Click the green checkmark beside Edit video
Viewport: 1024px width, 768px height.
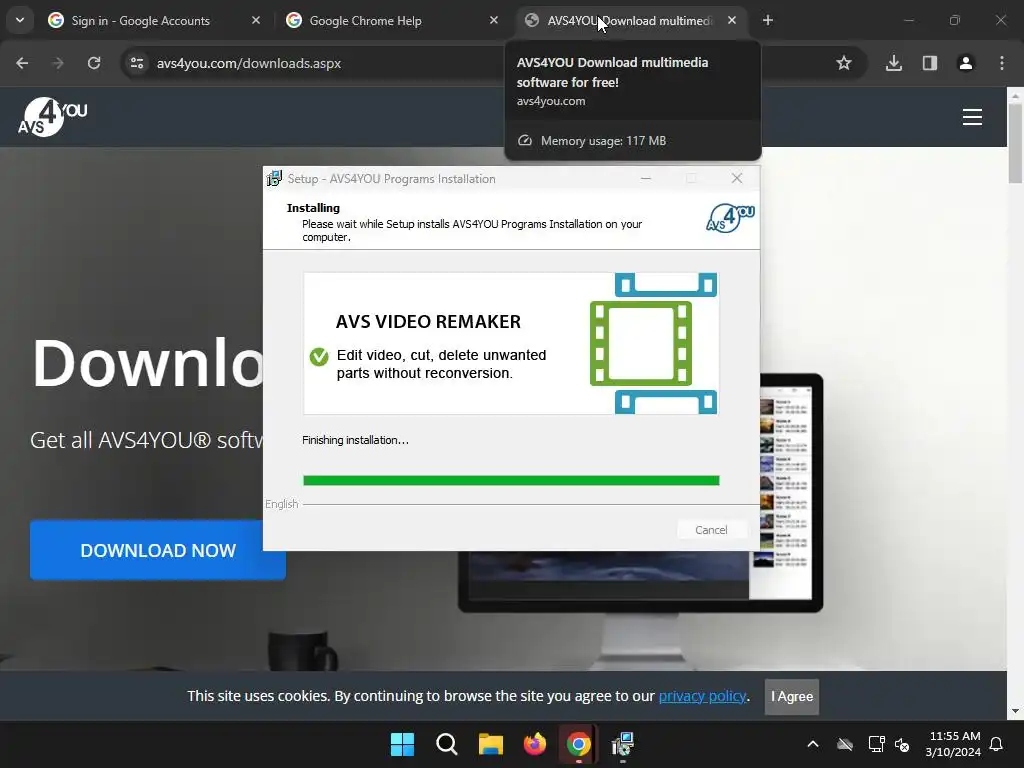click(319, 357)
